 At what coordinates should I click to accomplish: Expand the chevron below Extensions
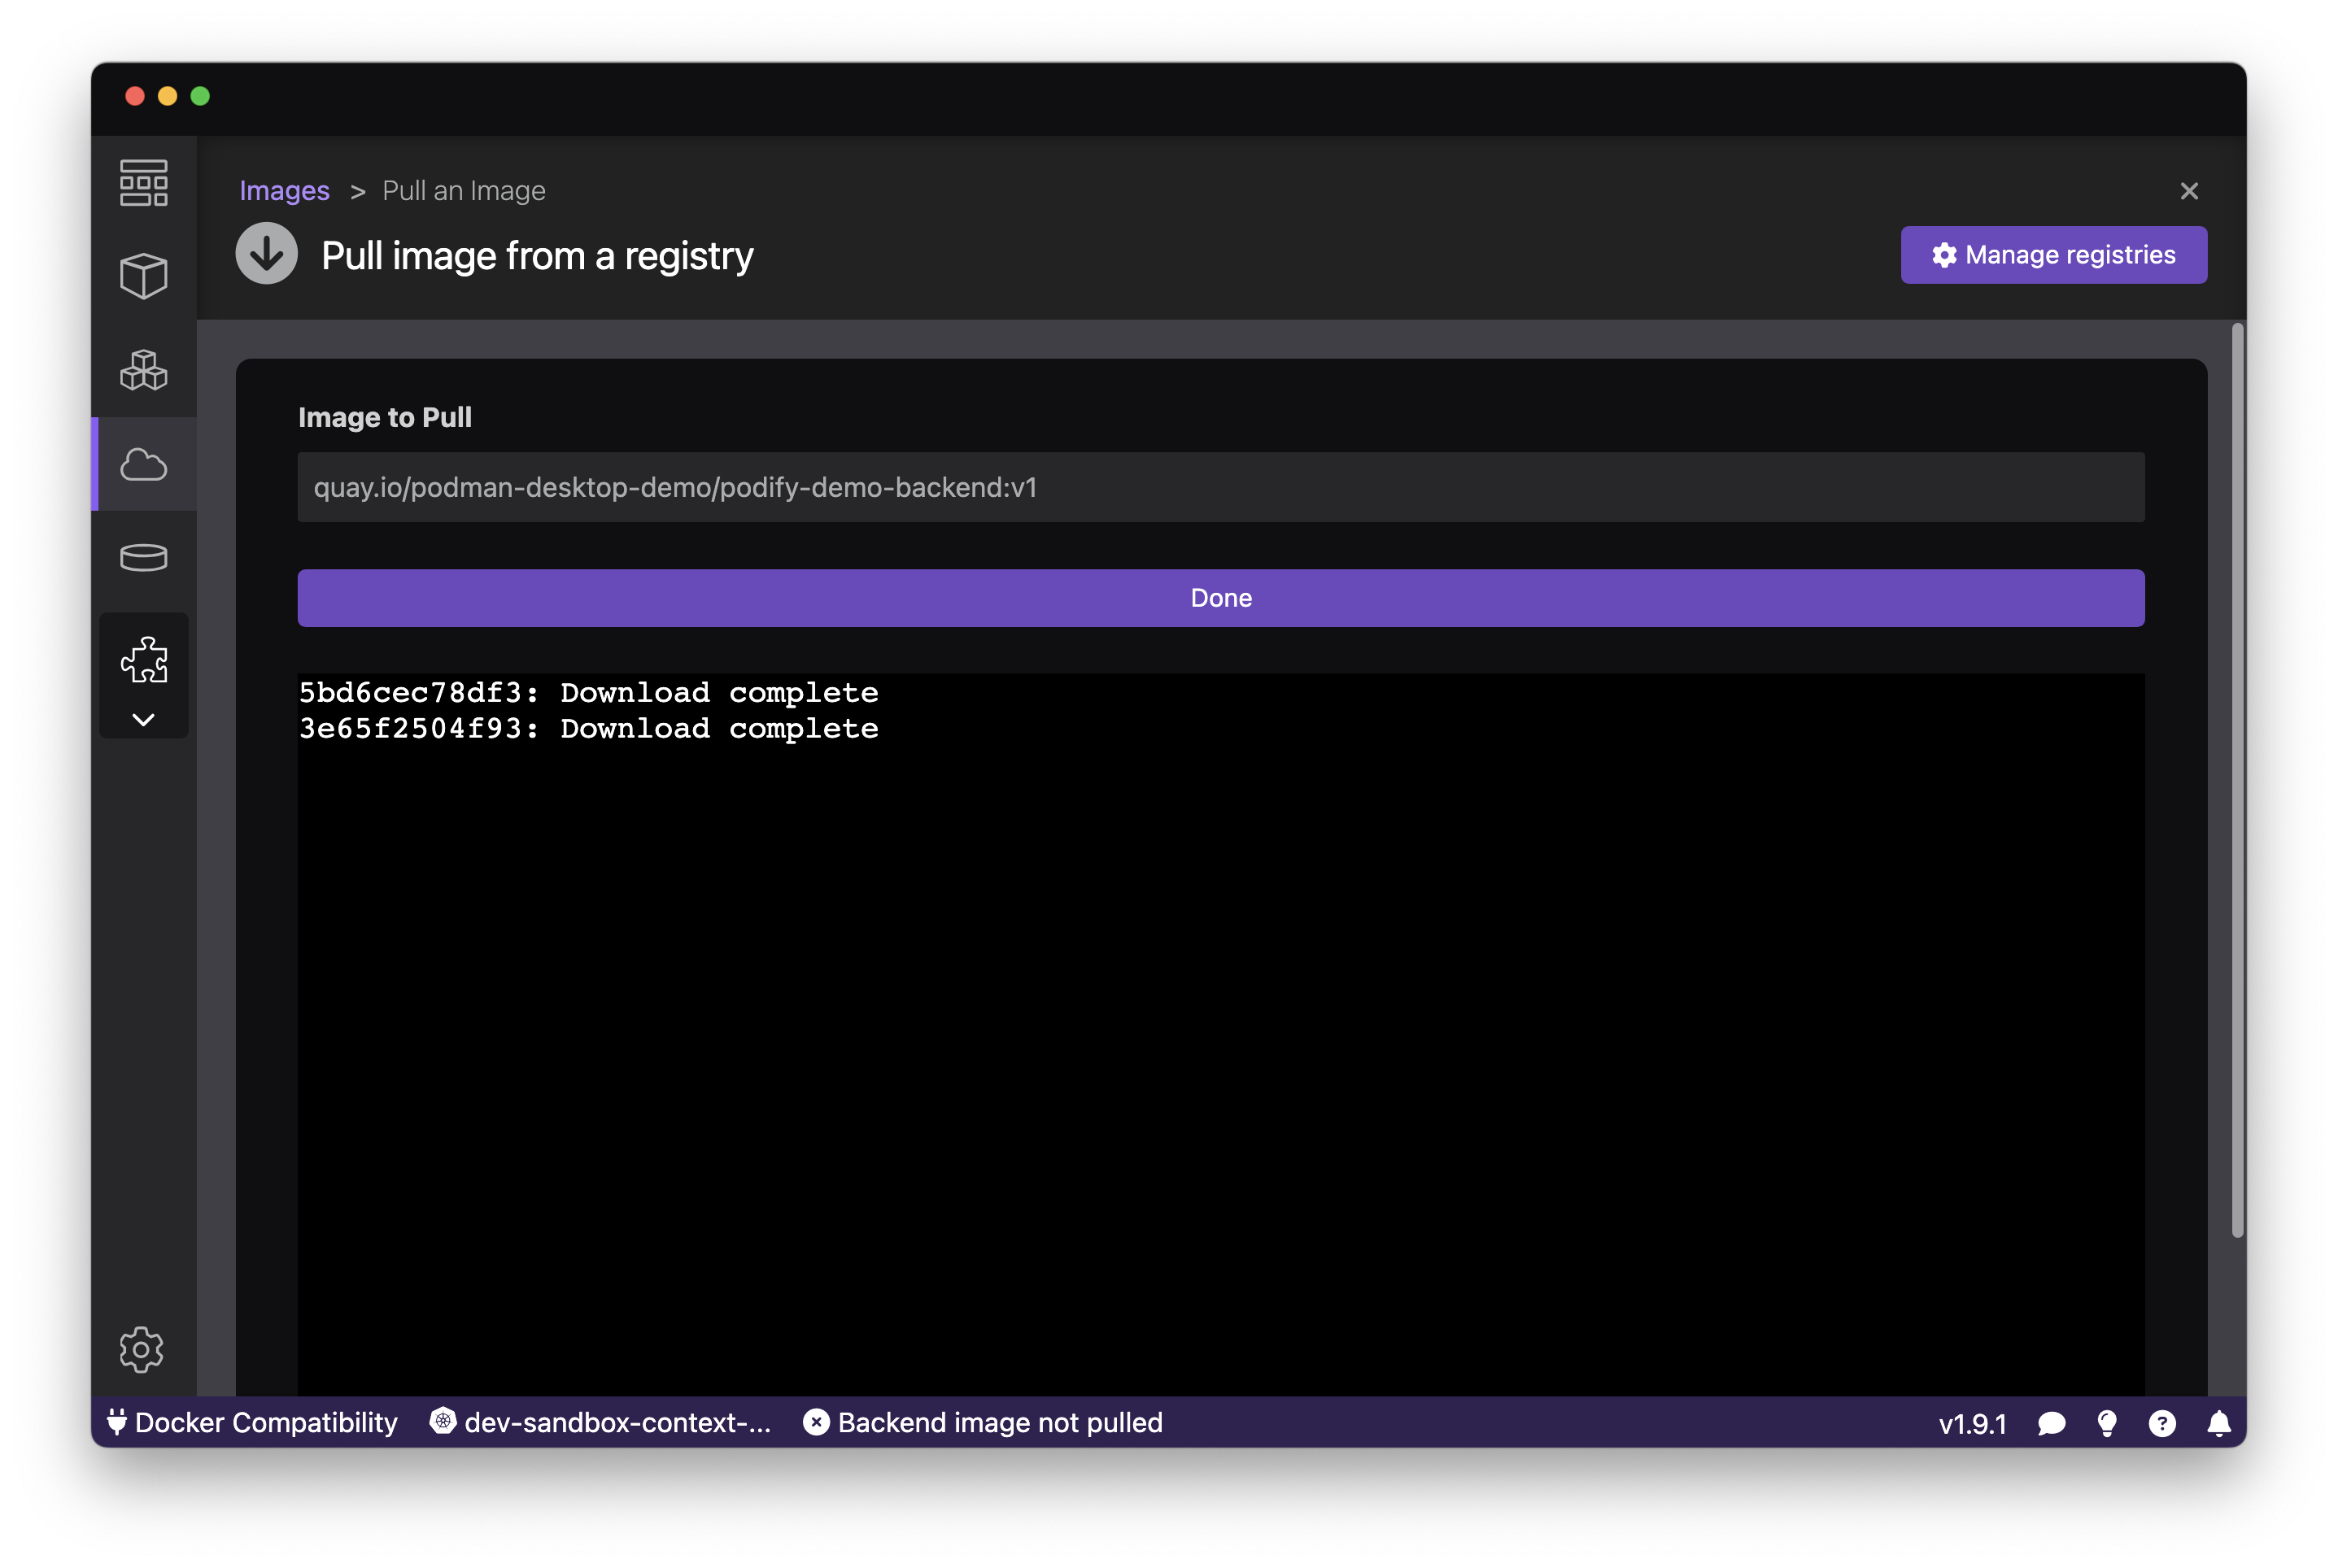144,720
